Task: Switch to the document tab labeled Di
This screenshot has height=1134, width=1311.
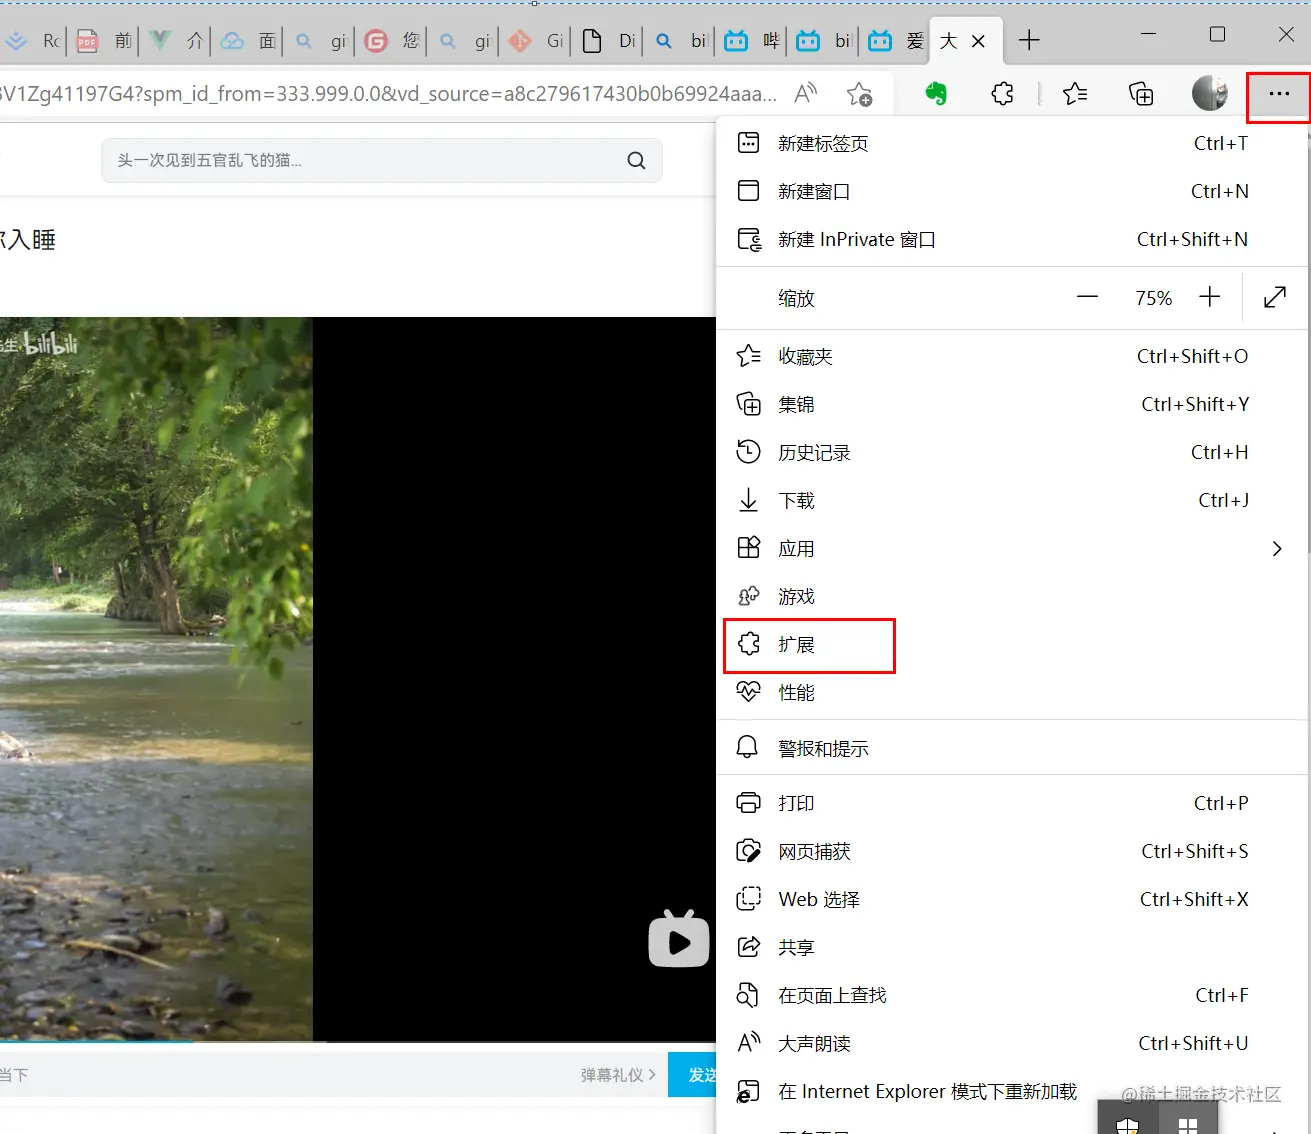Action: [x=608, y=41]
